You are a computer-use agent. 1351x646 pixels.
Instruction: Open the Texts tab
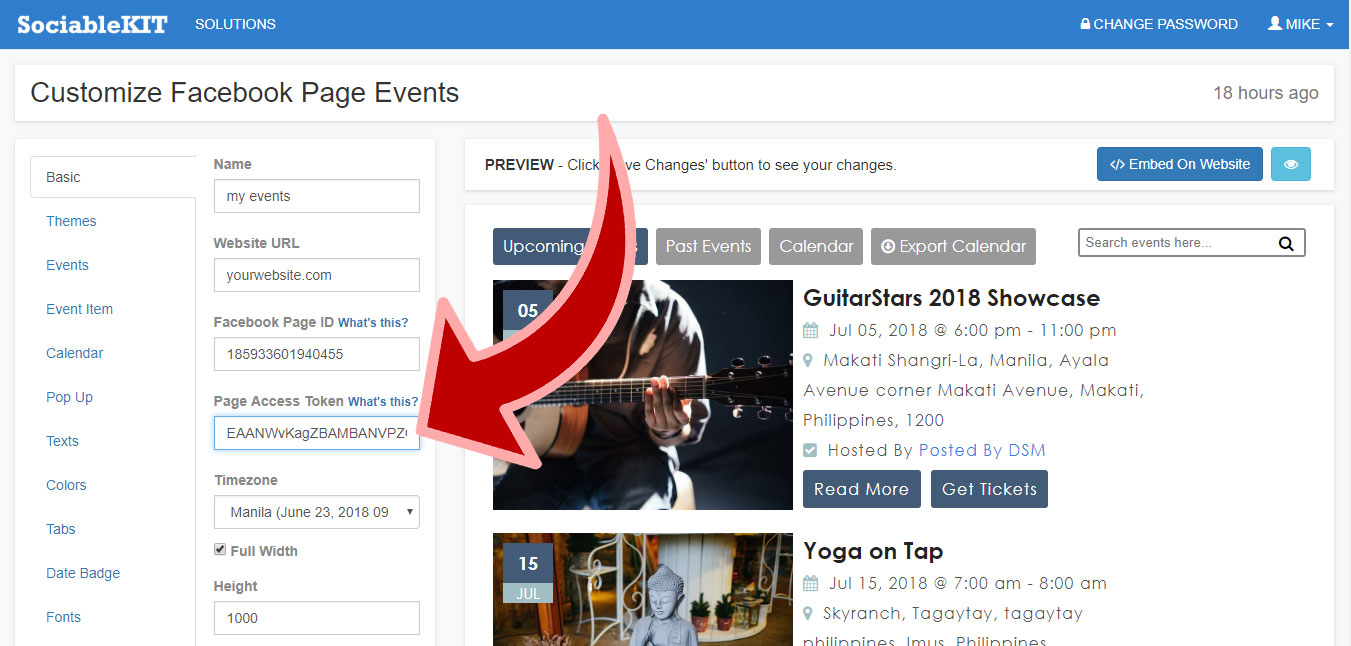pos(62,441)
